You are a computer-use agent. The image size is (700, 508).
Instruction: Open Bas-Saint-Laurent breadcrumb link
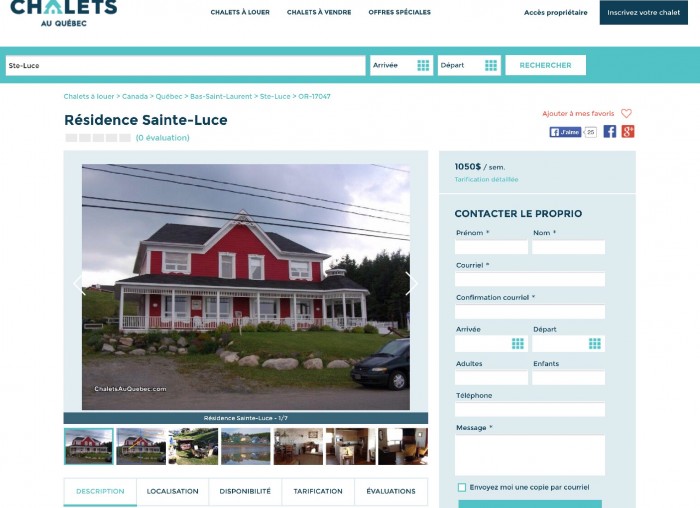click(221, 96)
